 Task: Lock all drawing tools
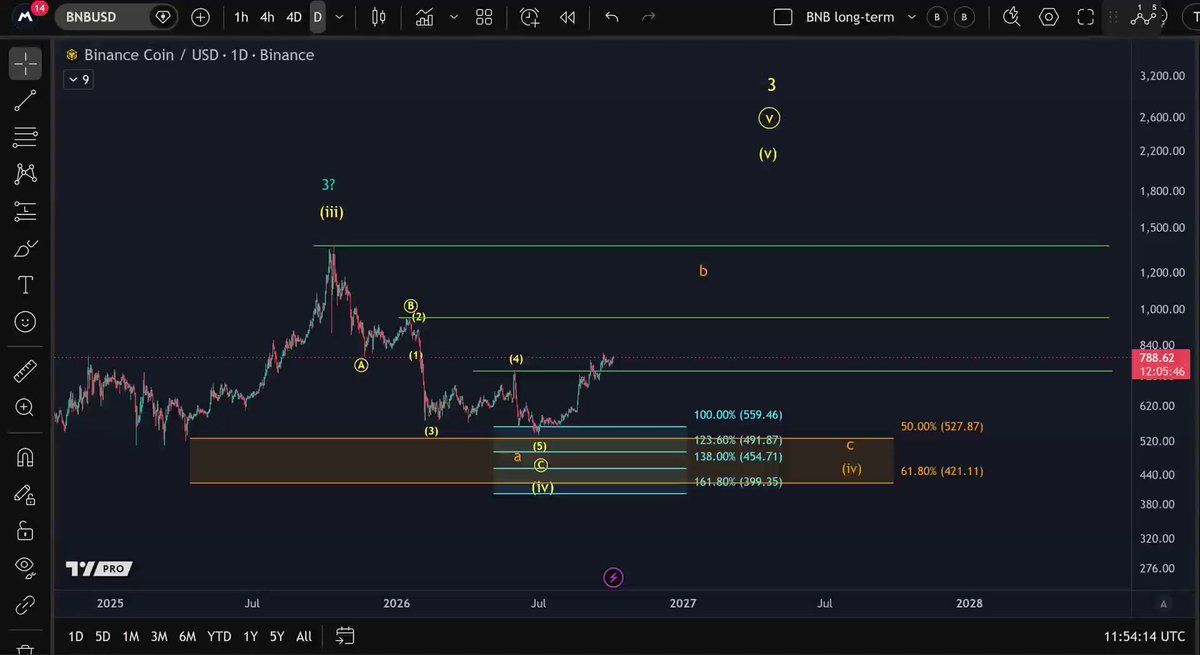coord(25,530)
